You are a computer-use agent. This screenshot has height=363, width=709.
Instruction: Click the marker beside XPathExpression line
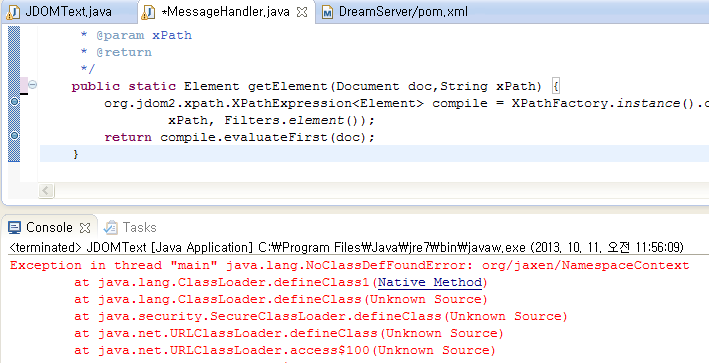(14, 102)
